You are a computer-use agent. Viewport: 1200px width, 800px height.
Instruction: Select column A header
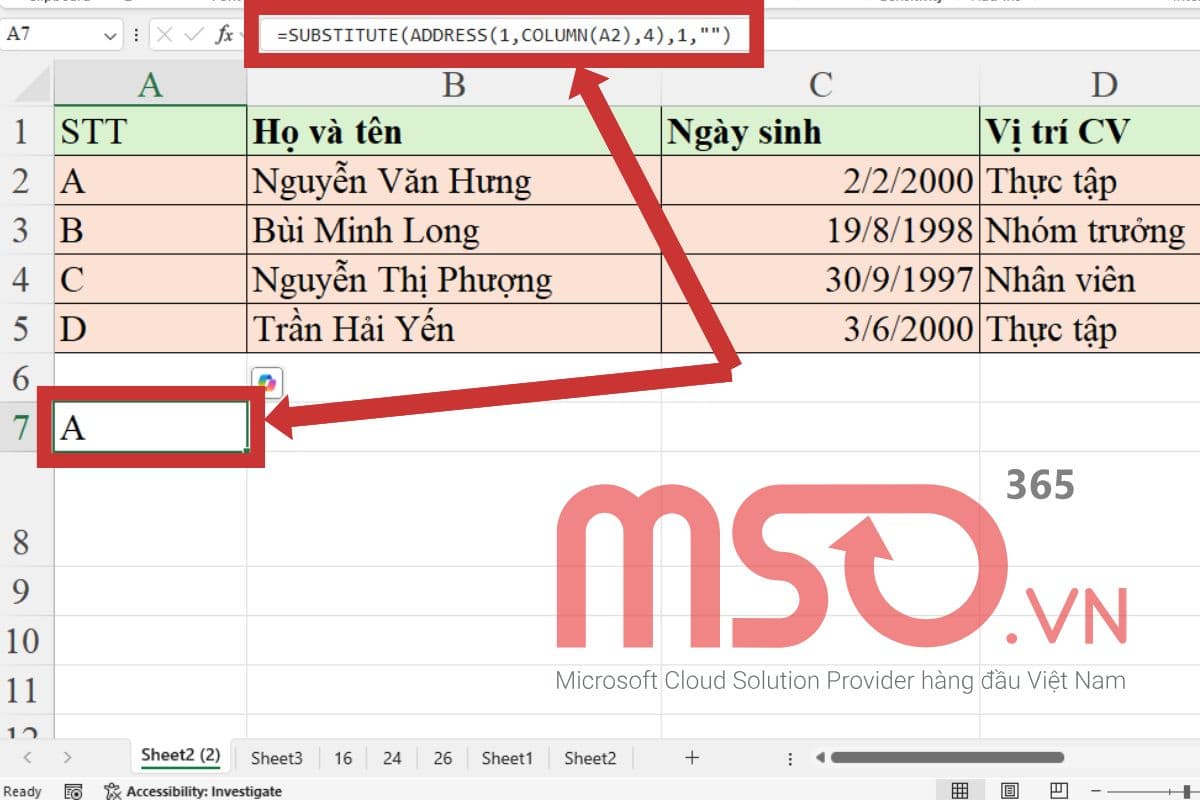tap(150, 84)
